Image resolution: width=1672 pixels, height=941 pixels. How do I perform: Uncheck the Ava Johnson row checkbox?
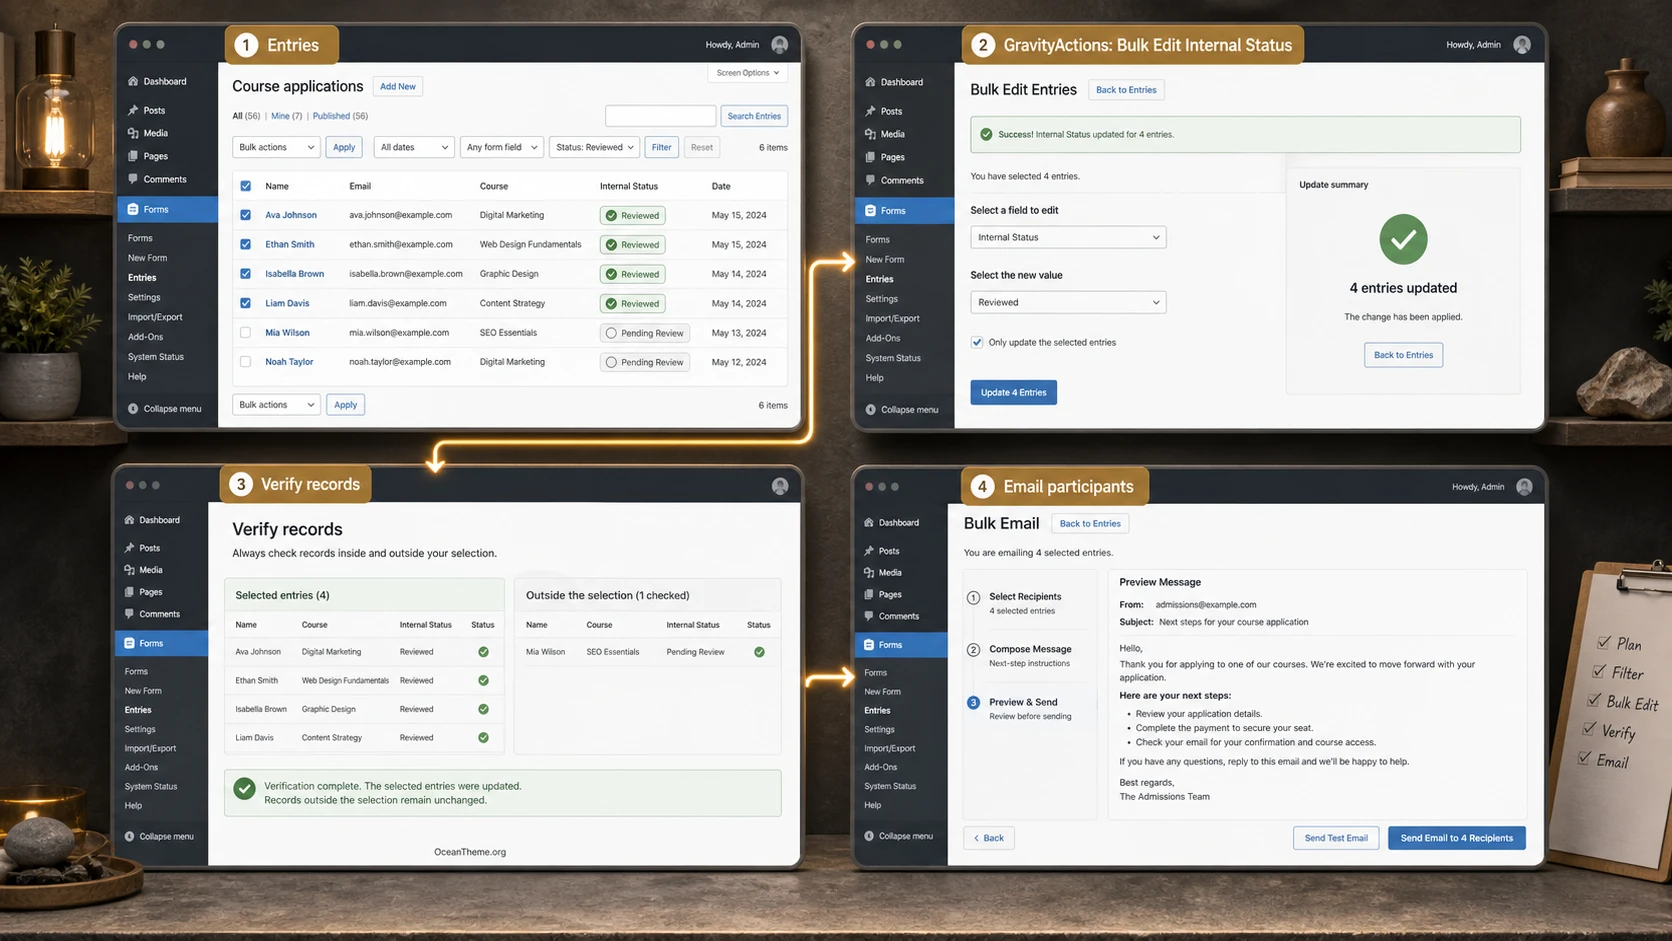tap(246, 215)
